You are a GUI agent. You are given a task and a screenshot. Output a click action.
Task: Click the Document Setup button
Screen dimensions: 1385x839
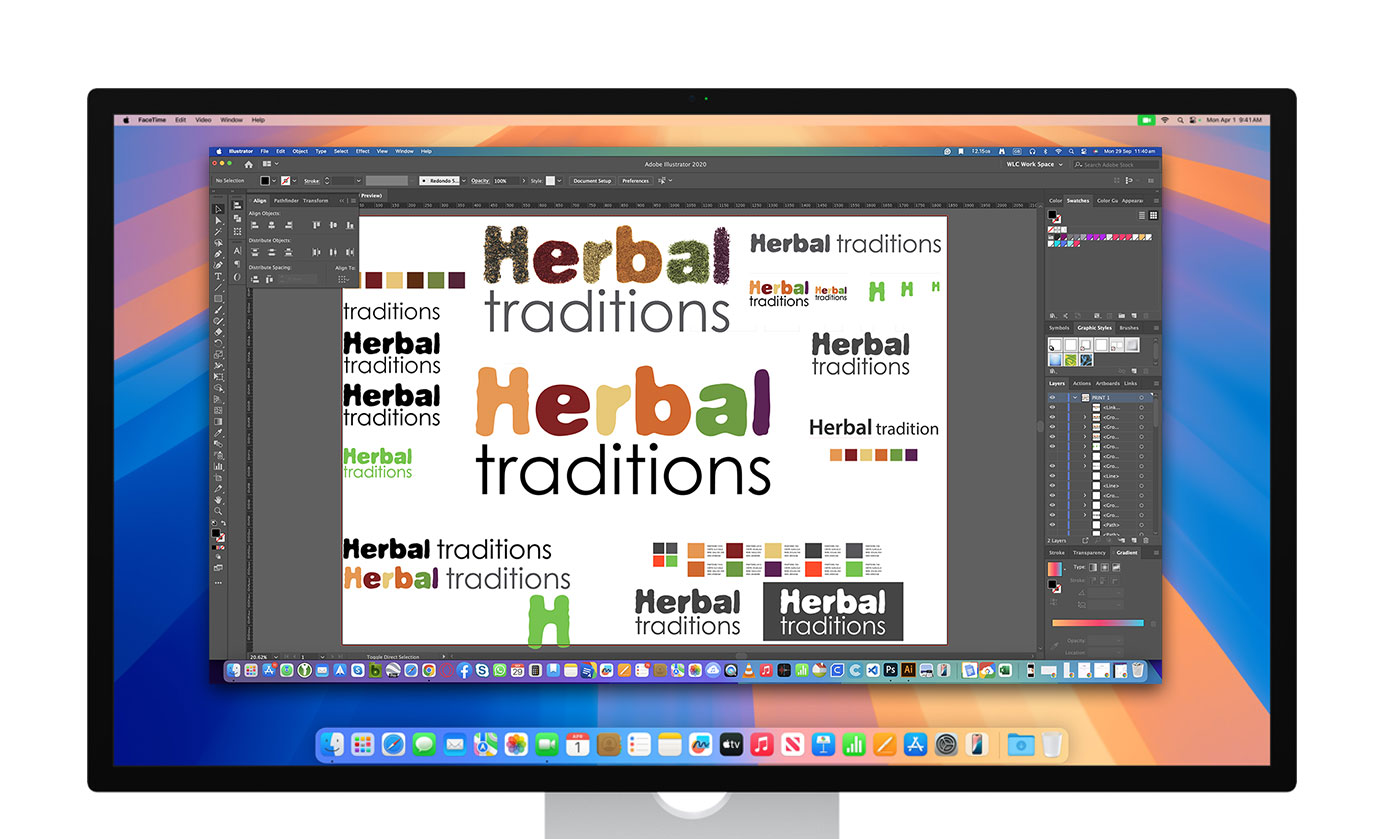tap(591, 181)
